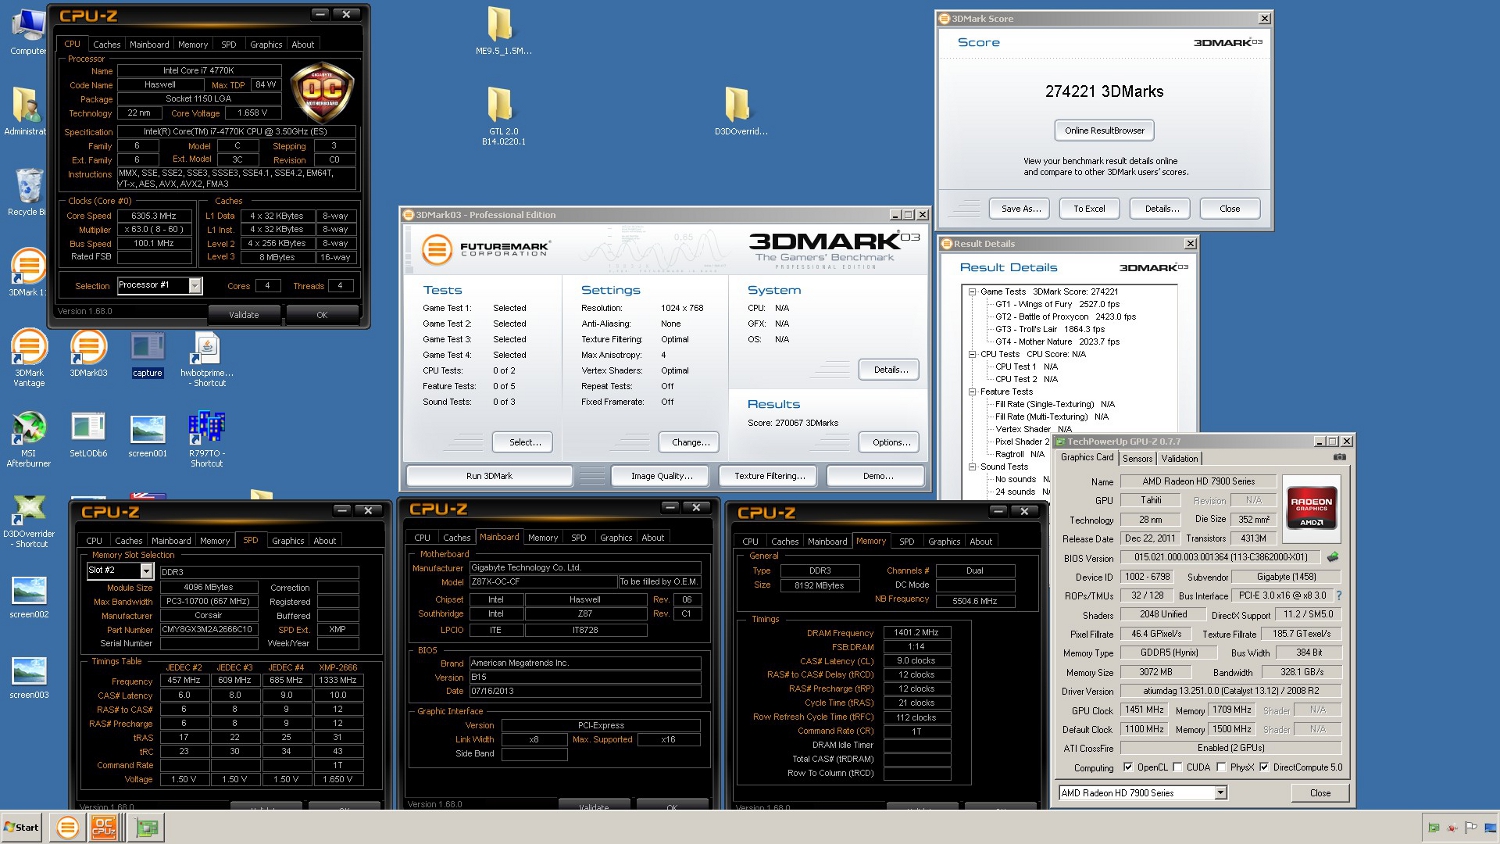Viewport: 1500px width, 844px height.
Task: Open the screen003 image file
Action: coord(28,677)
